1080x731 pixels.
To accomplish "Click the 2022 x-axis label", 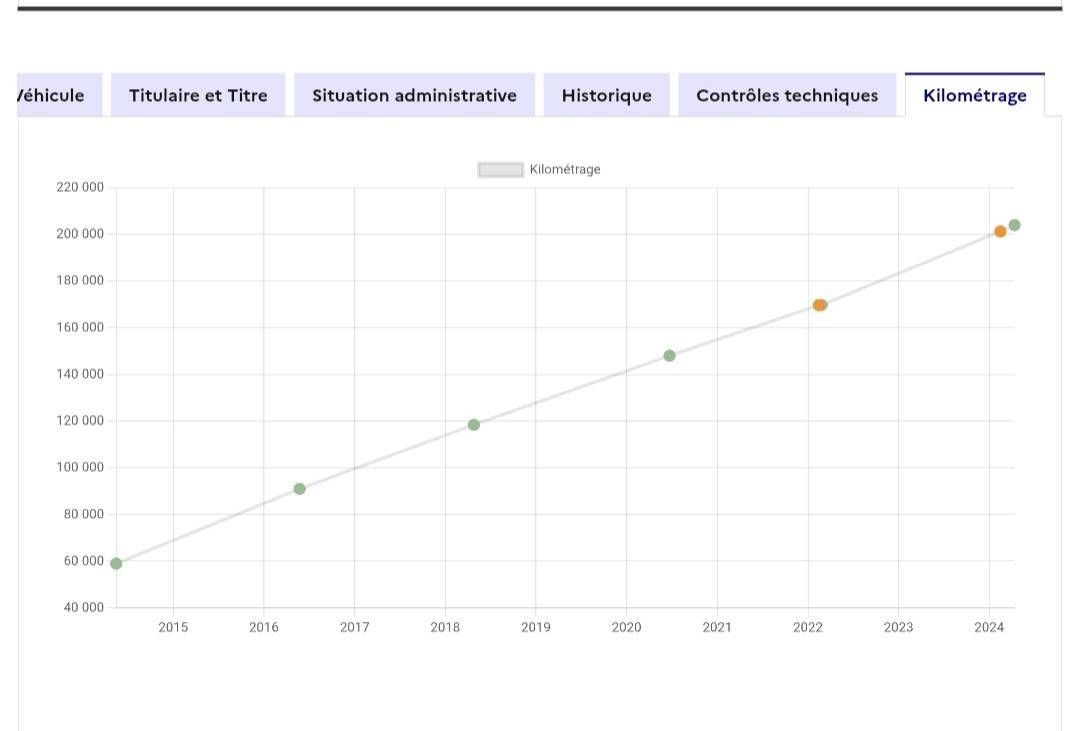I will pyautogui.click(x=808, y=627).
